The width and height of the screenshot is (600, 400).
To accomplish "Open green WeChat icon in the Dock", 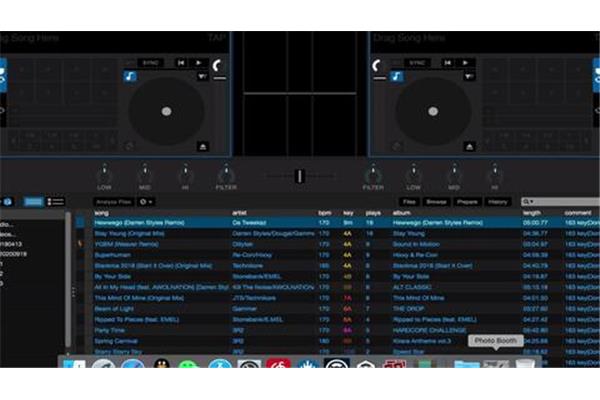I will (x=188, y=364).
